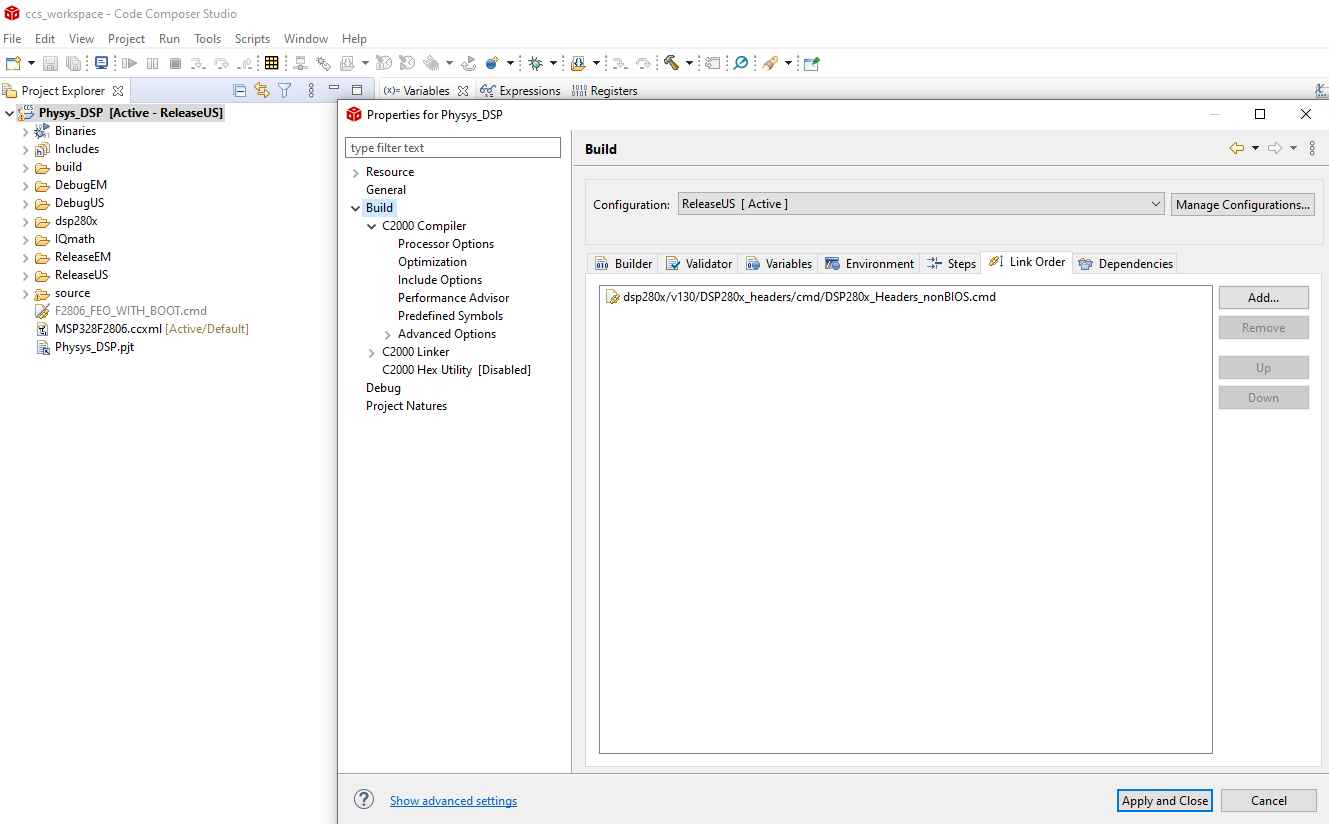Click the Back arrow in the Properties dialog
Viewport: 1329px width, 824px height.
tap(1237, 148)
